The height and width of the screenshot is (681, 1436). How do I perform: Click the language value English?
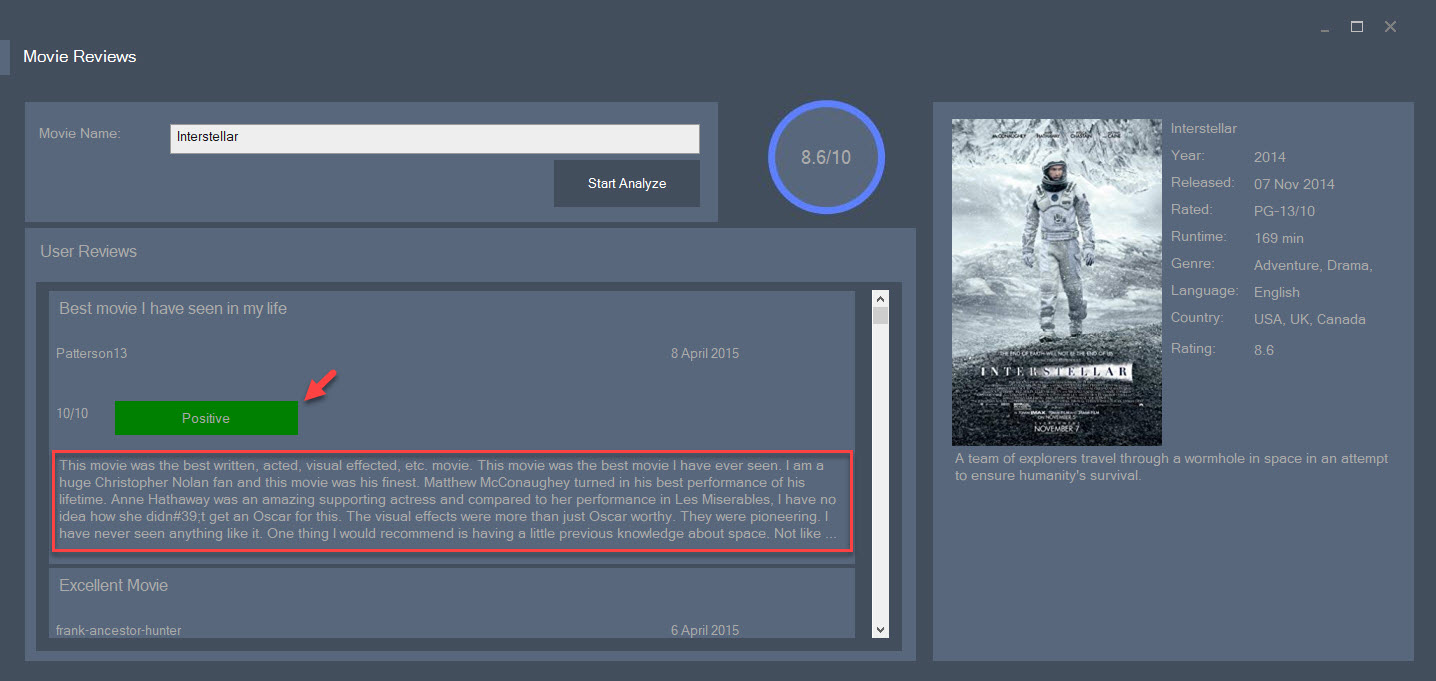[1277, 292]
